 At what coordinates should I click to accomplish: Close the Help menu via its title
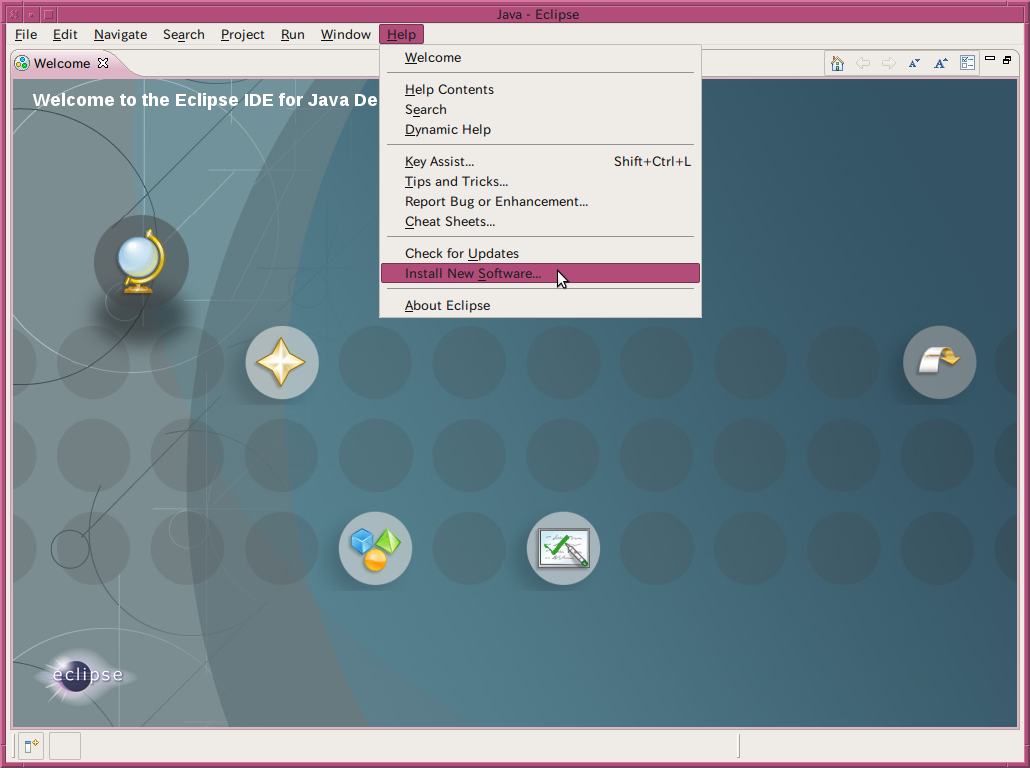coord(401,34)
